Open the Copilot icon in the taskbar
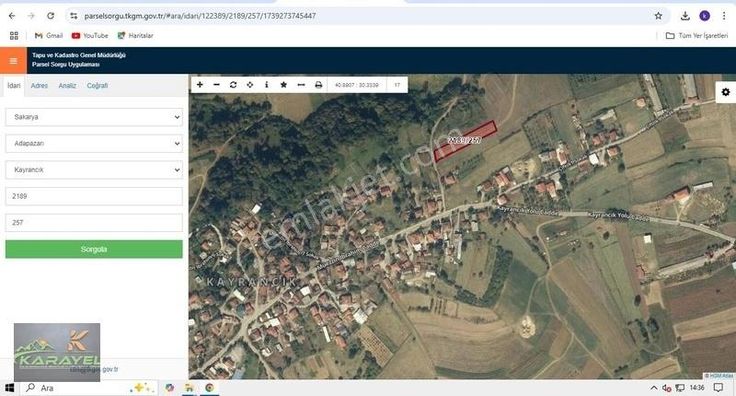Image resolution: width=736 pixels, height=396 pixels. [169, 388]
